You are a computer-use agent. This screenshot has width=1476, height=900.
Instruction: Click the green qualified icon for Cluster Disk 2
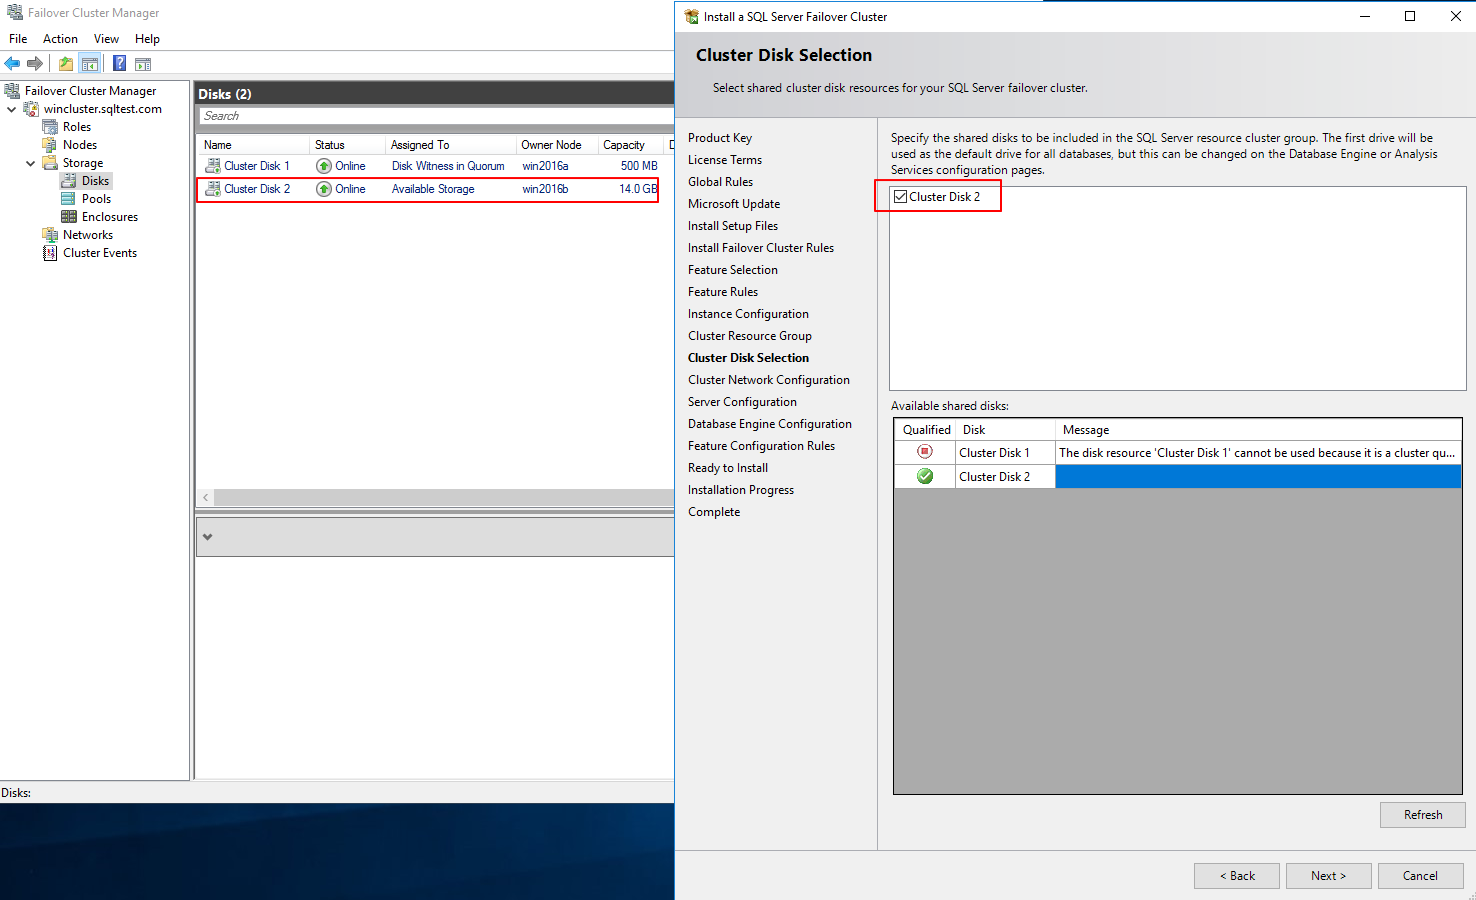click(x=925, y=476)
